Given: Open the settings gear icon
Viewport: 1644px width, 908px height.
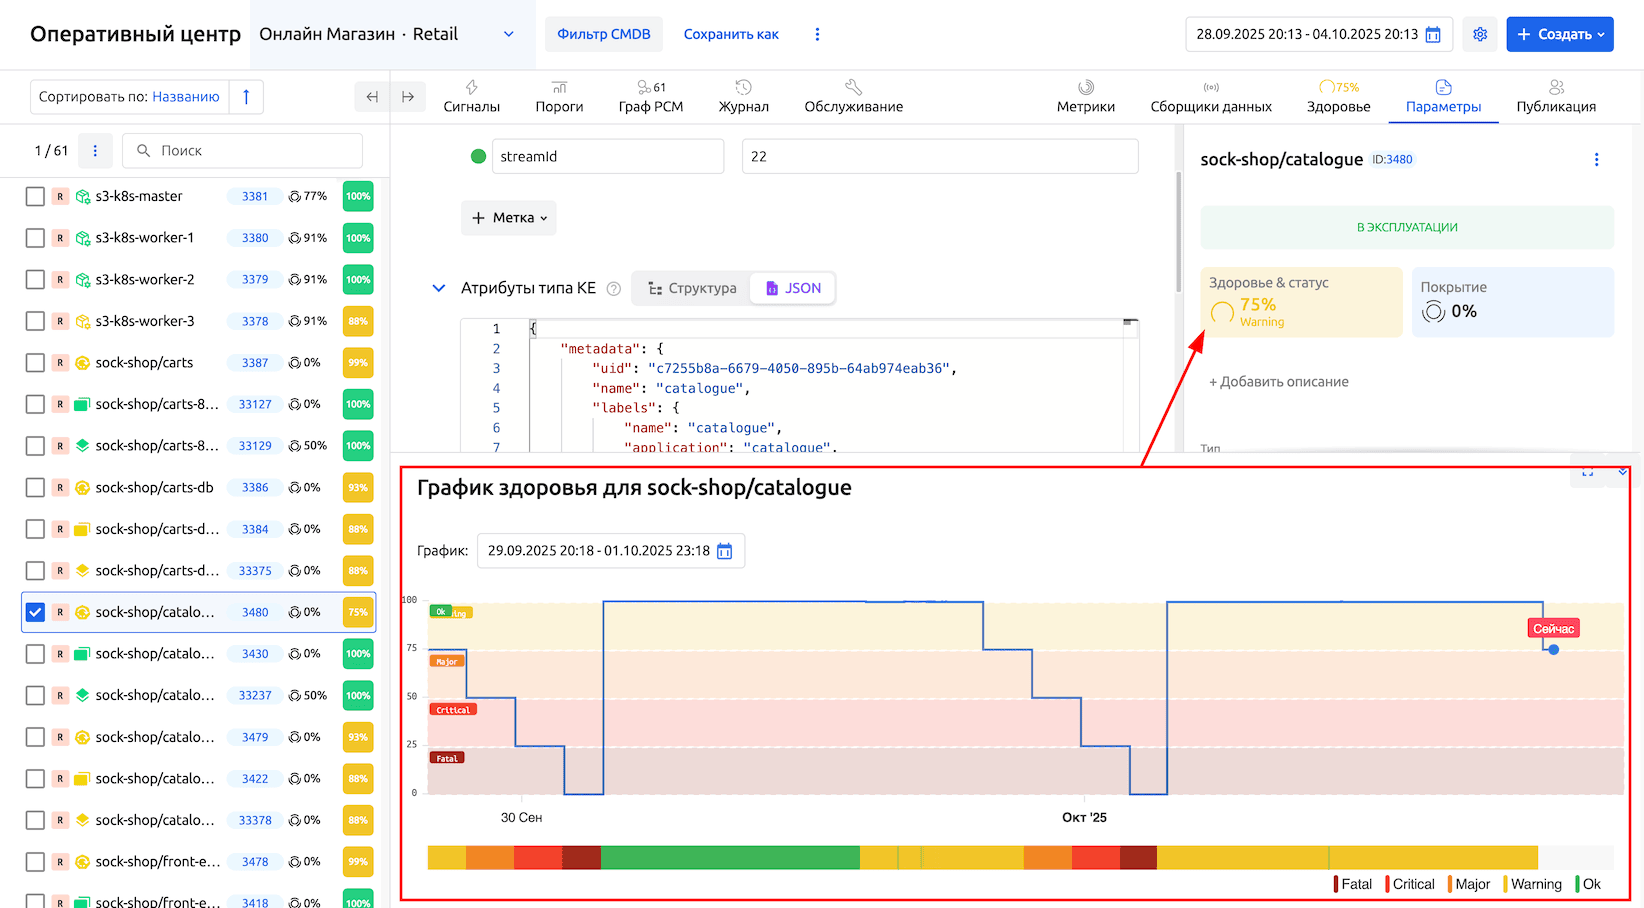Looking at the screenshot, I should pos(1479,34).
